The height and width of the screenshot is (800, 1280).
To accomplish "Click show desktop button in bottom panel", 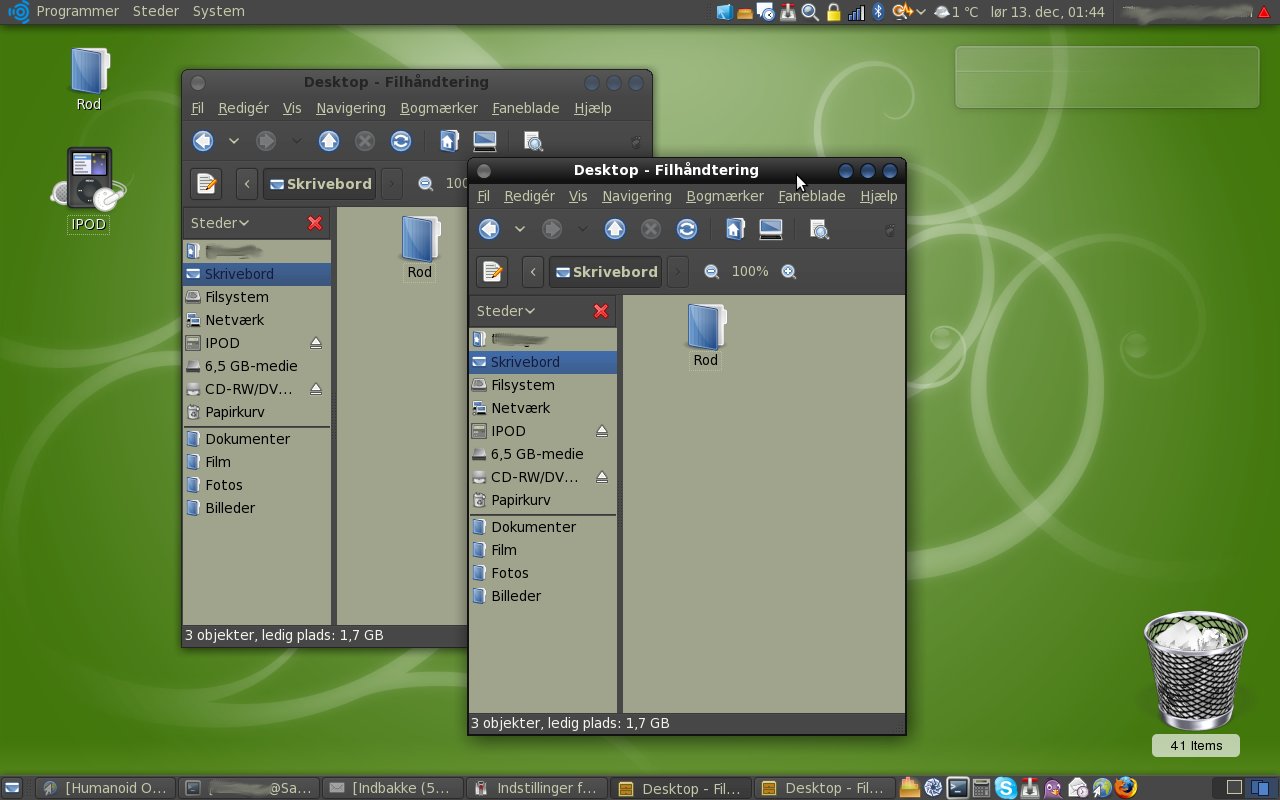I will (x=13, y=788).
